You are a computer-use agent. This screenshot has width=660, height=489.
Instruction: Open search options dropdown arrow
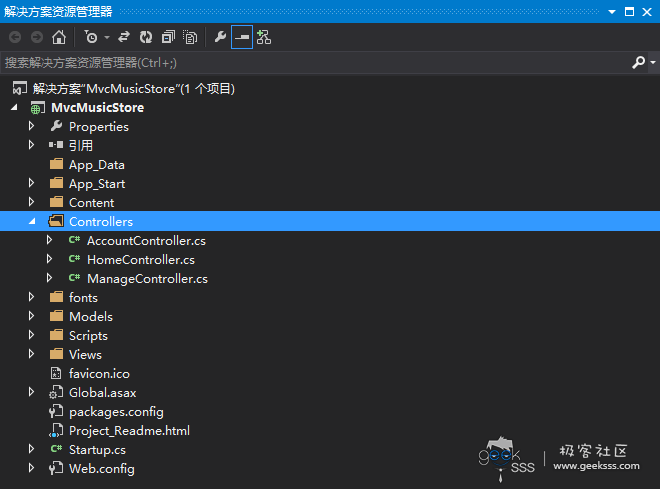653,63
